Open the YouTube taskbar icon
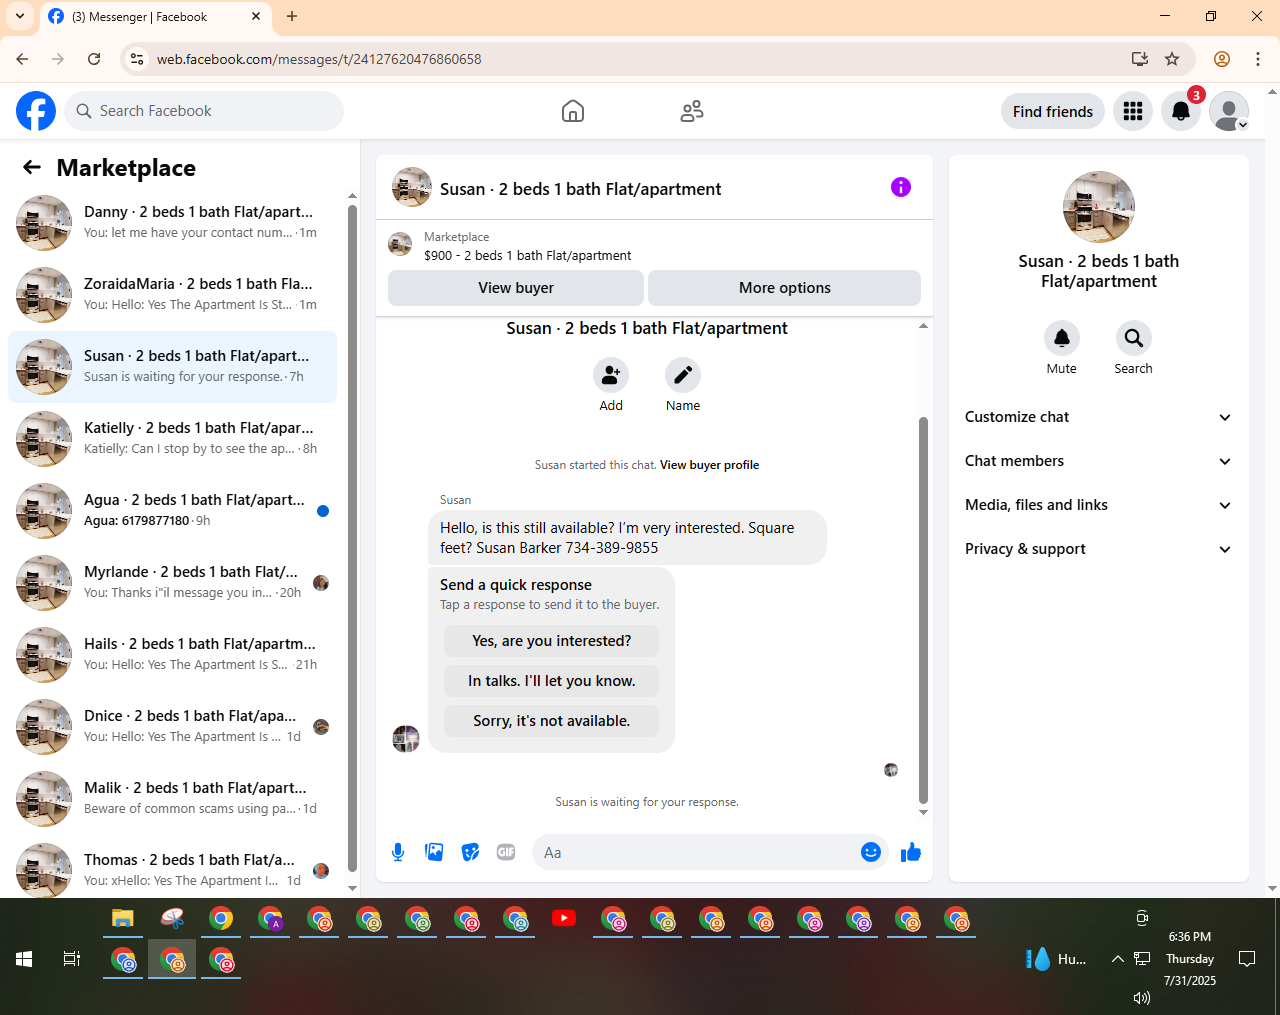This screenshot has width=1280, height=1015. tap(564, 918)
